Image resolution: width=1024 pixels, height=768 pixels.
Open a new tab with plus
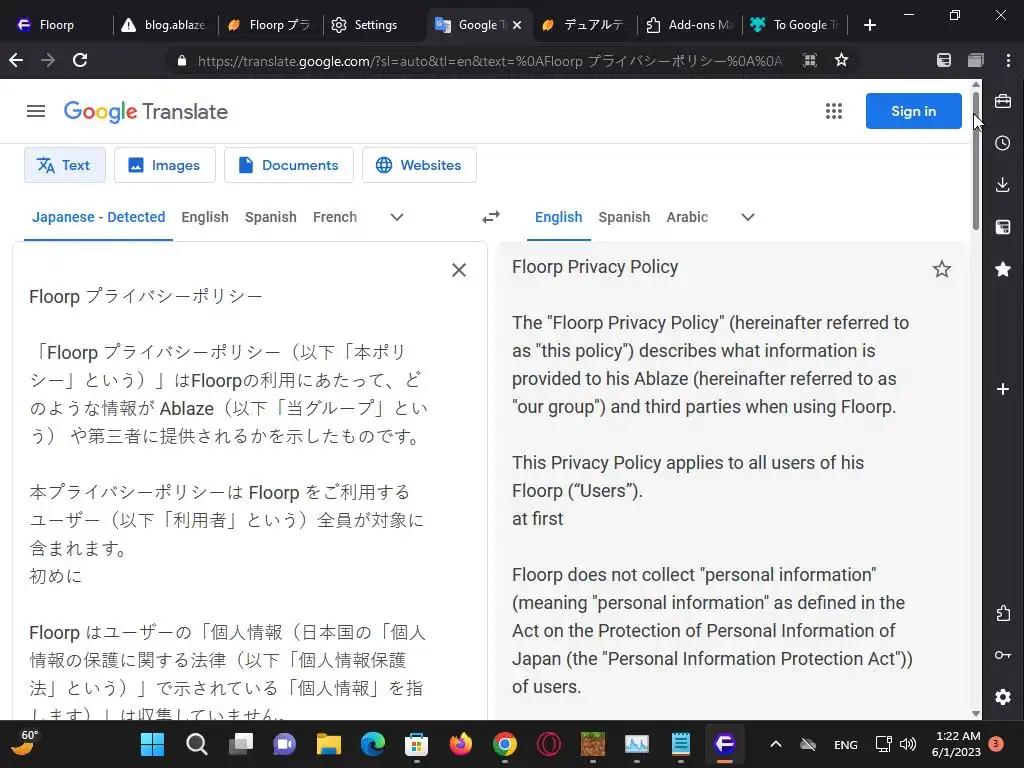(x=869, y=25)
